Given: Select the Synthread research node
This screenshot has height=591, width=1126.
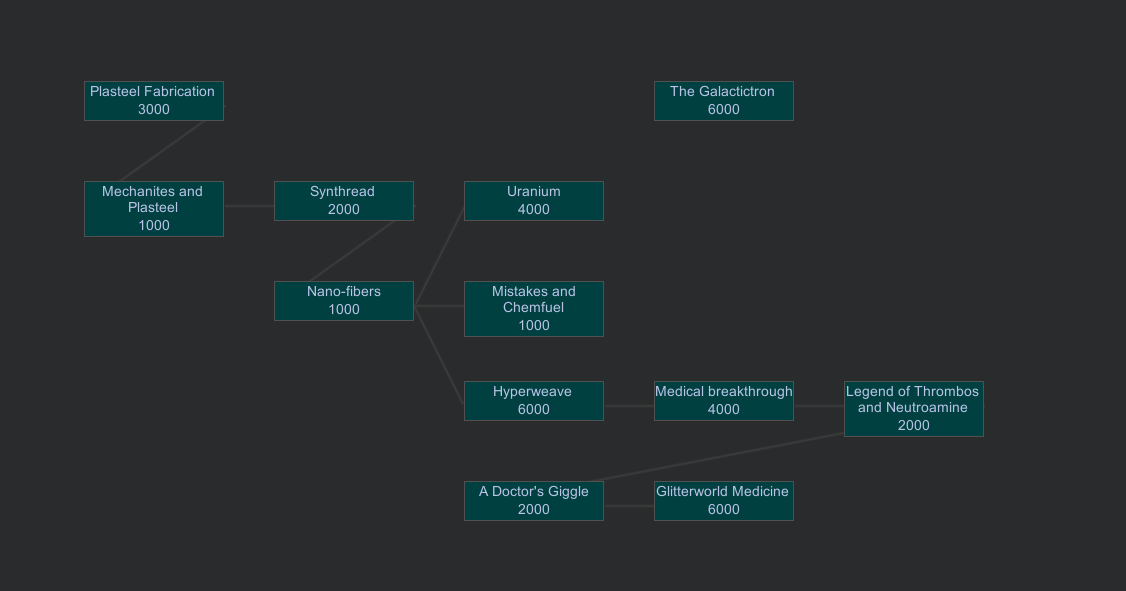Looking at the screenshot, I should 344,201.
